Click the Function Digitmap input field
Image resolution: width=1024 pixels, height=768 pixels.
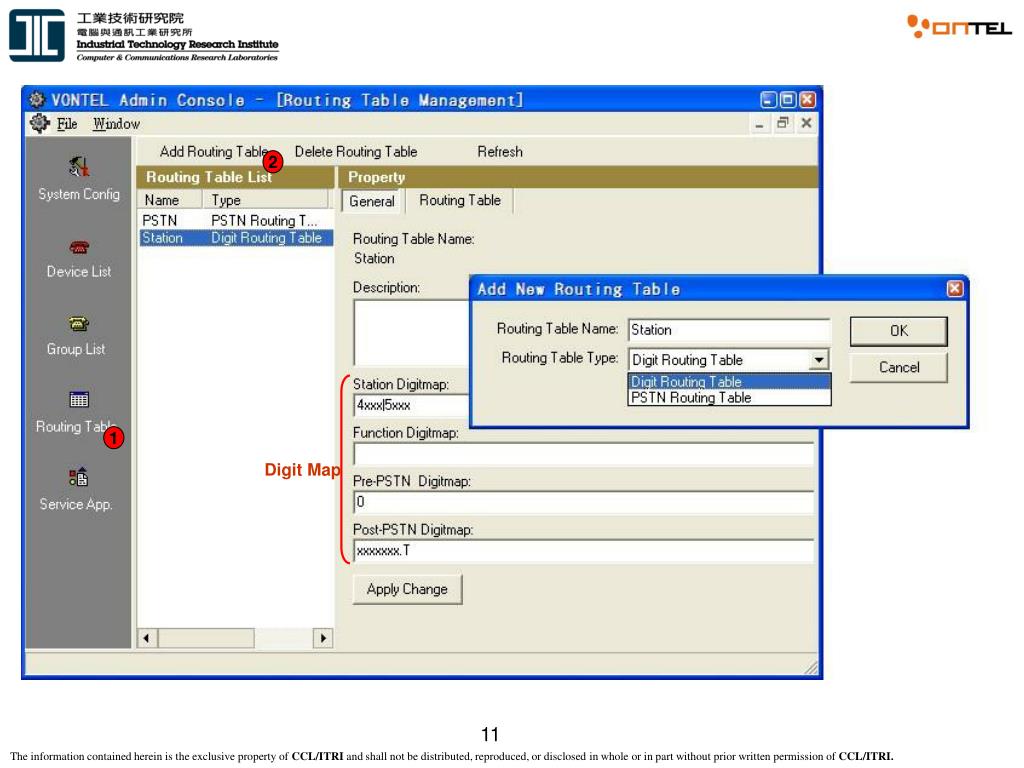point(583,453)
